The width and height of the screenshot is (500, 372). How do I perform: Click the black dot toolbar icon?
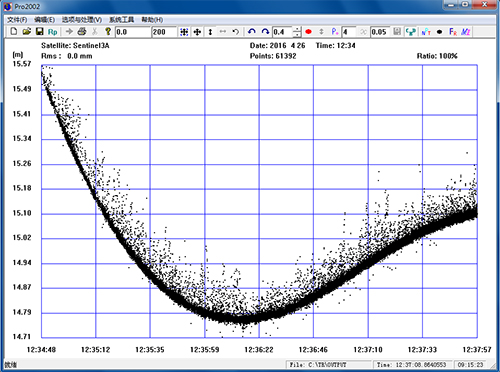coord(439,32)
